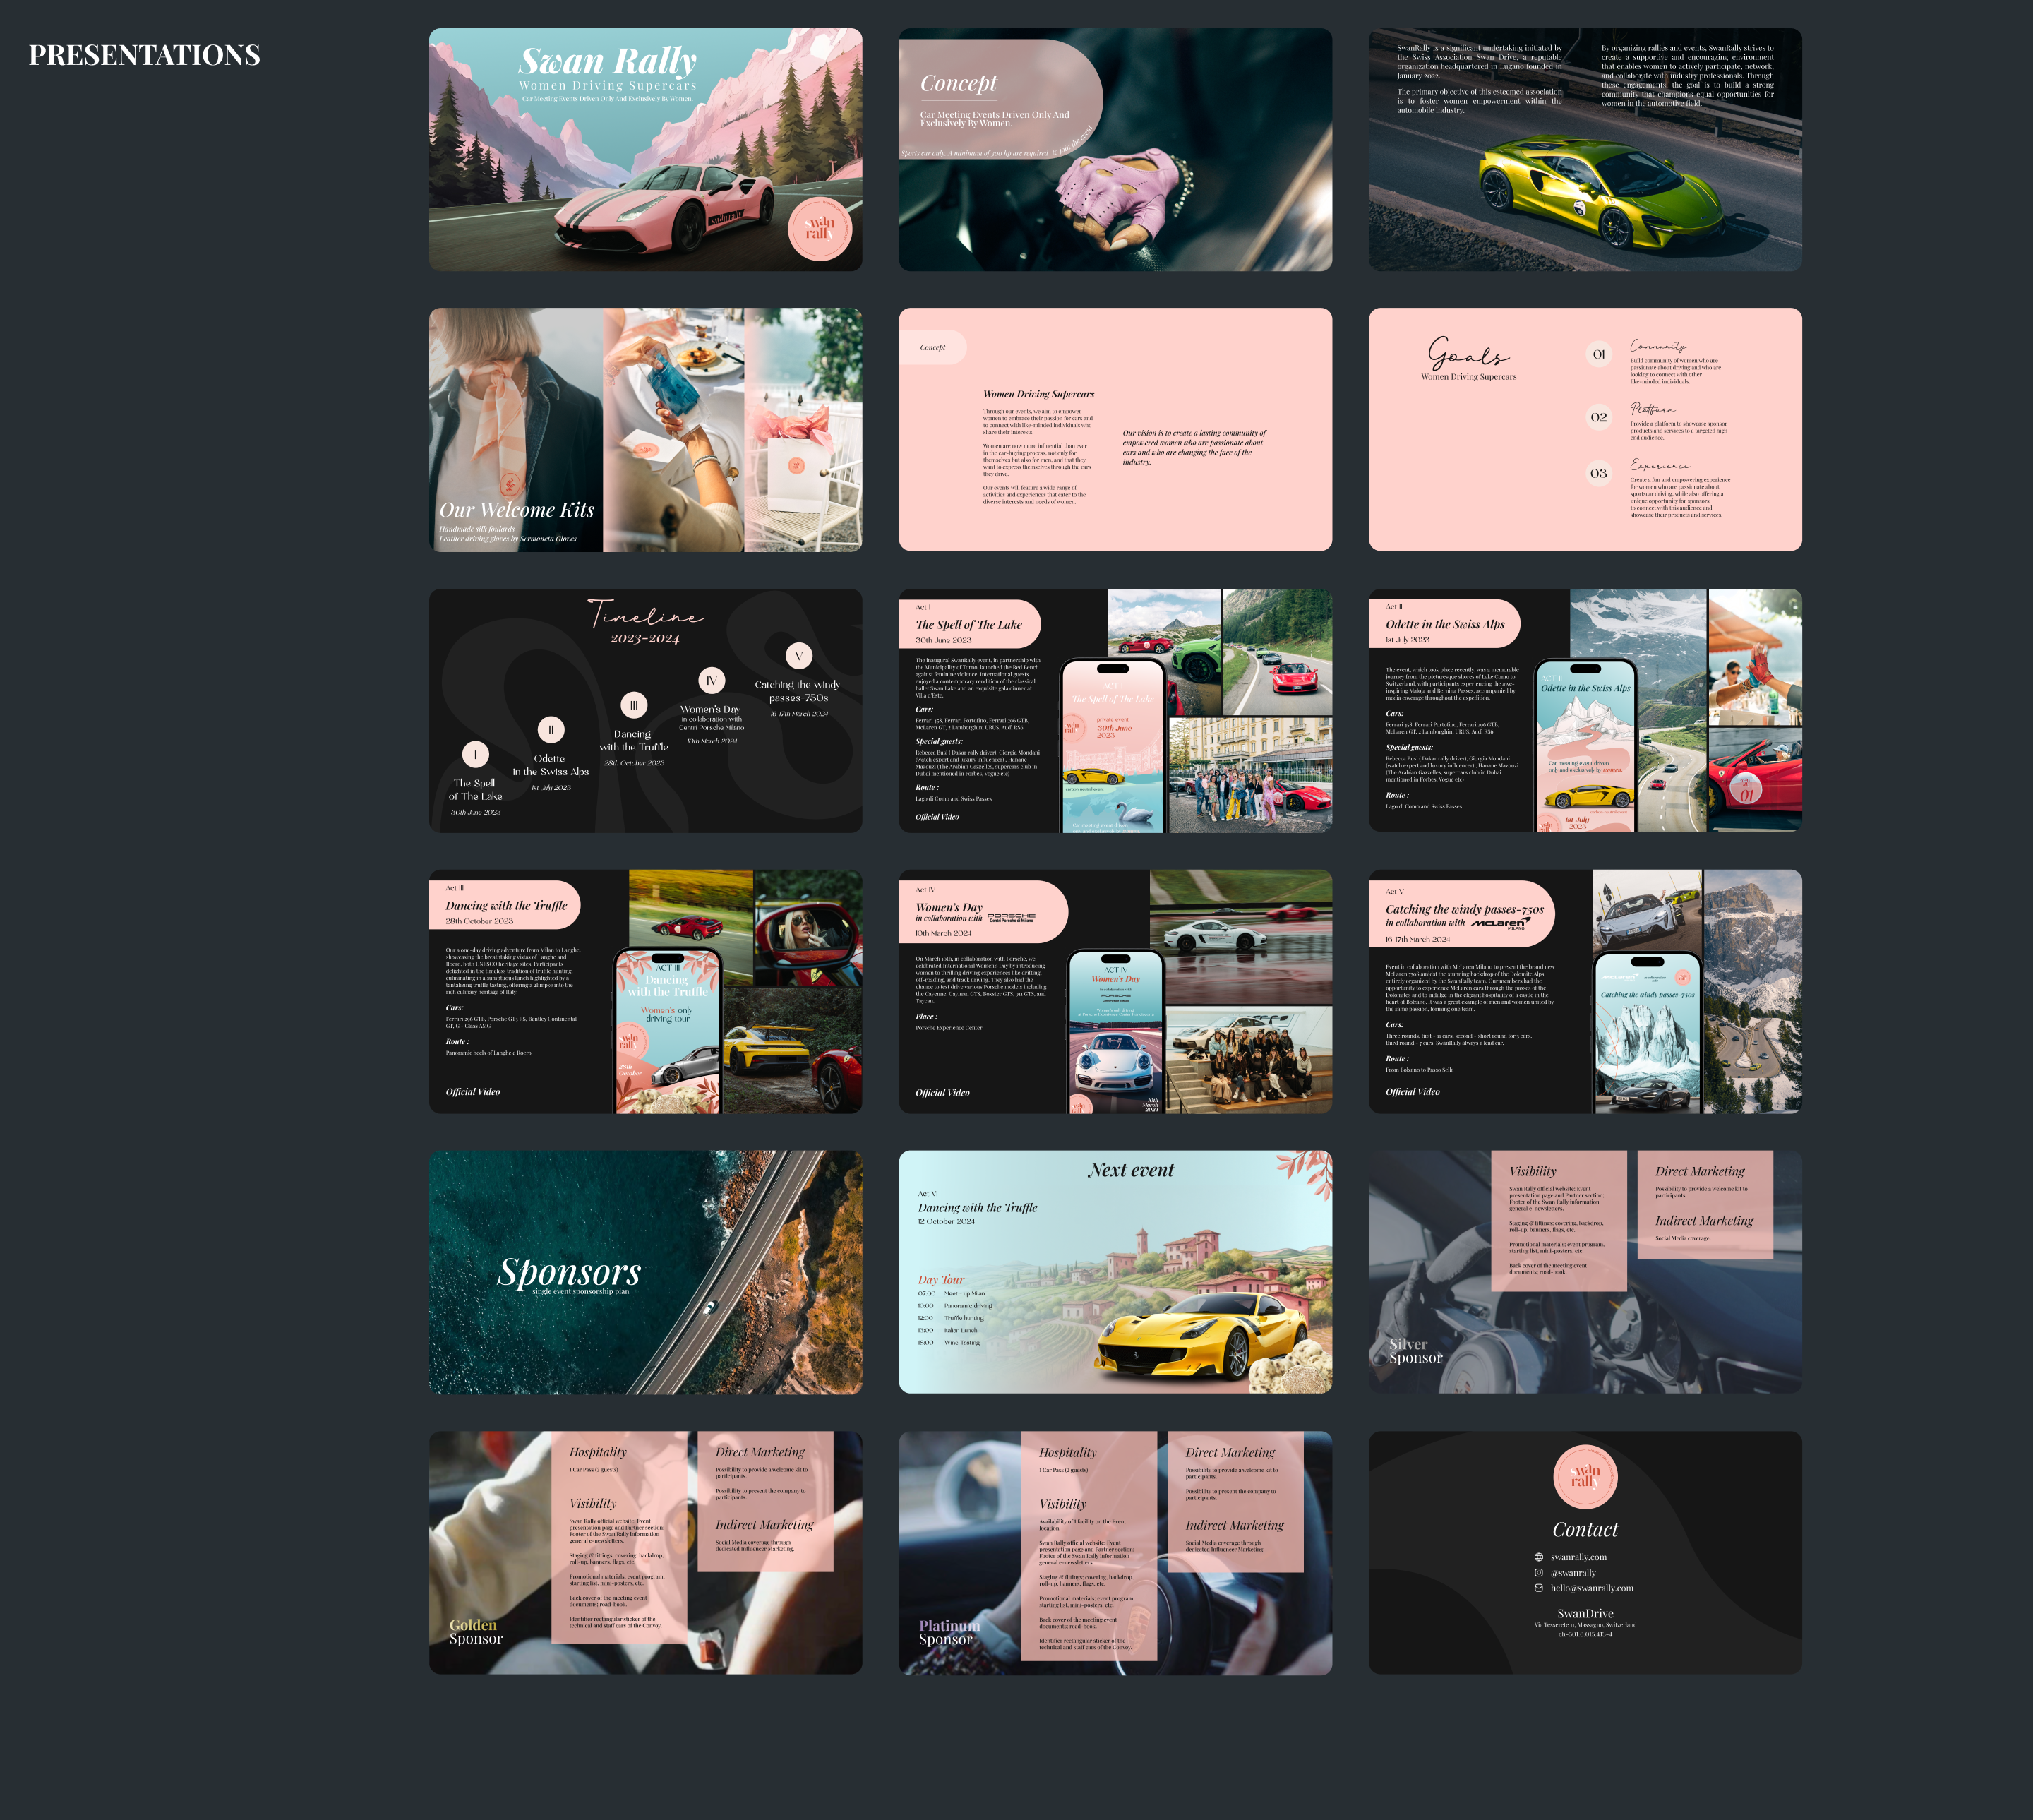2033x1820 pixels.
Task: Open the Next event yellow Ferrari slide
Action: [1115, 1272]
